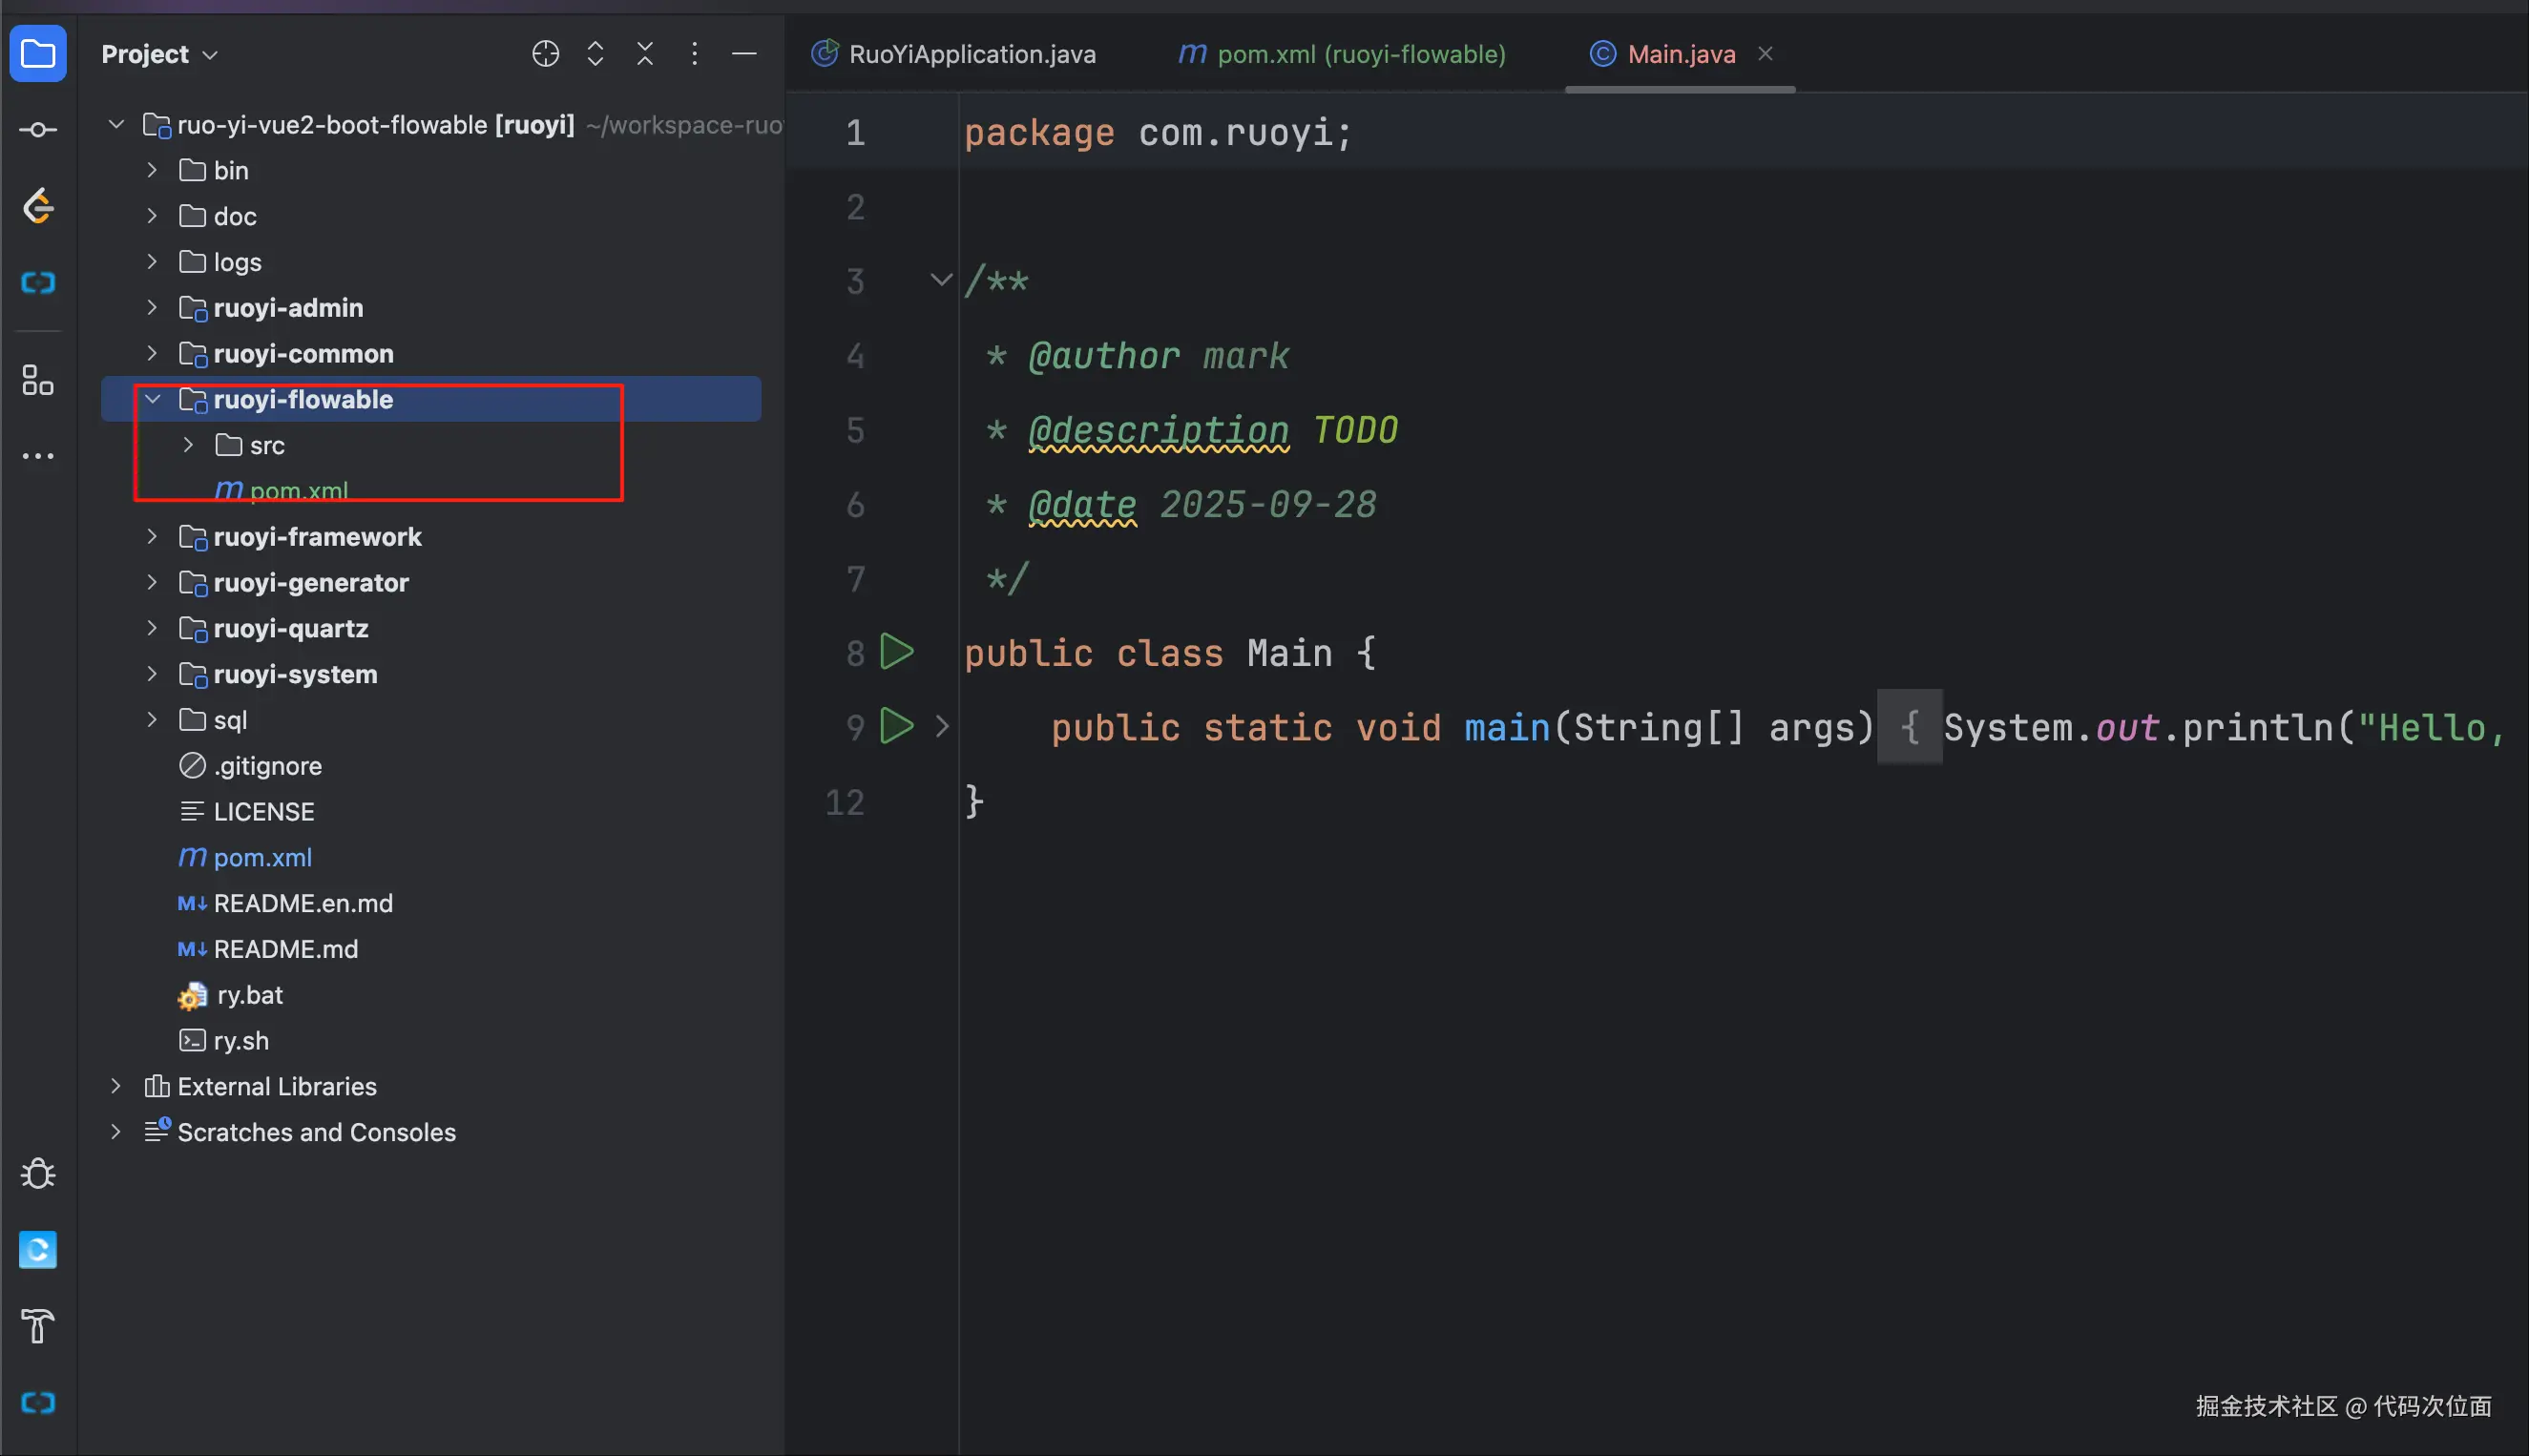Open the Build hammer tool icon
Viewport: 2529px width, 1456px height.
pos(38,1326)
